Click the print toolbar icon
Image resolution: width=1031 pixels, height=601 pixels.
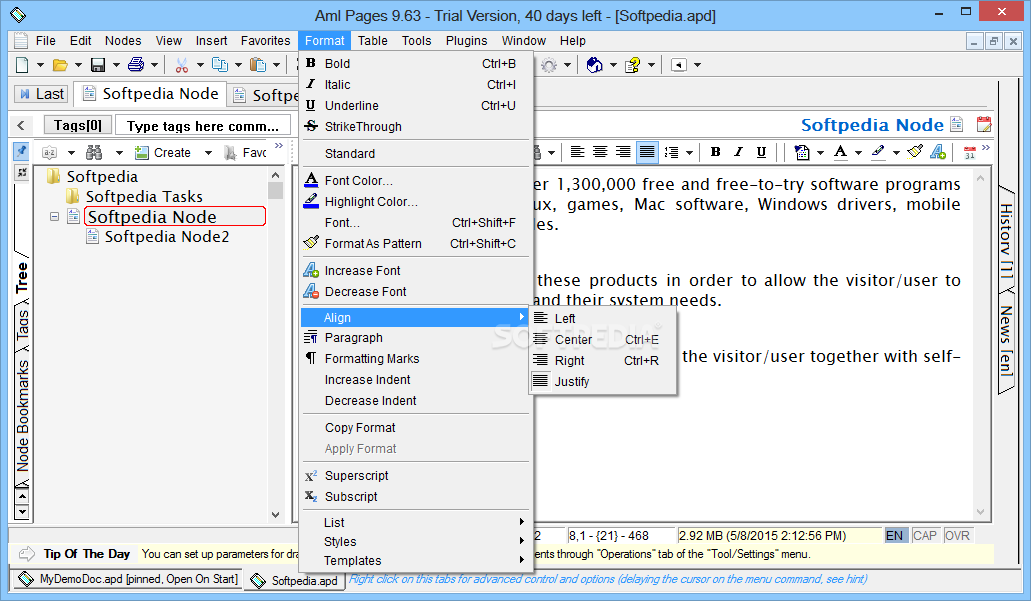tap(136, 64)
